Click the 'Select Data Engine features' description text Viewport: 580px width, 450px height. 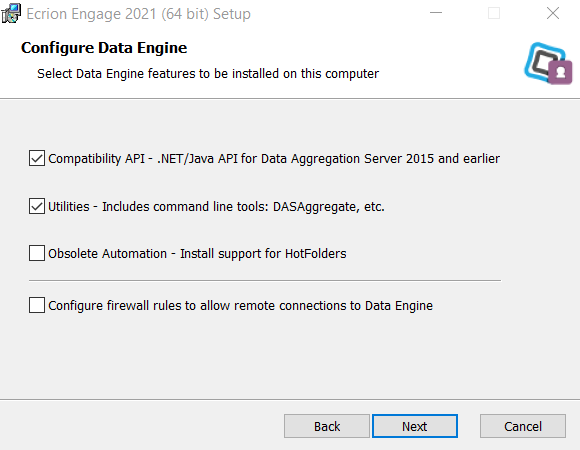pyautogui.click(x=208, y=74)
